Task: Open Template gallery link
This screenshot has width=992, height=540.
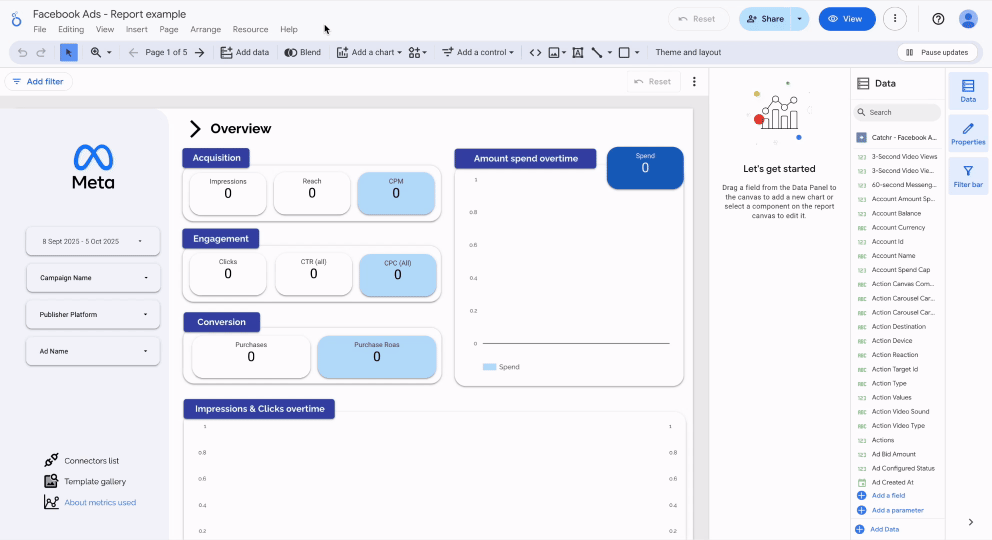Action: (95, 481)
